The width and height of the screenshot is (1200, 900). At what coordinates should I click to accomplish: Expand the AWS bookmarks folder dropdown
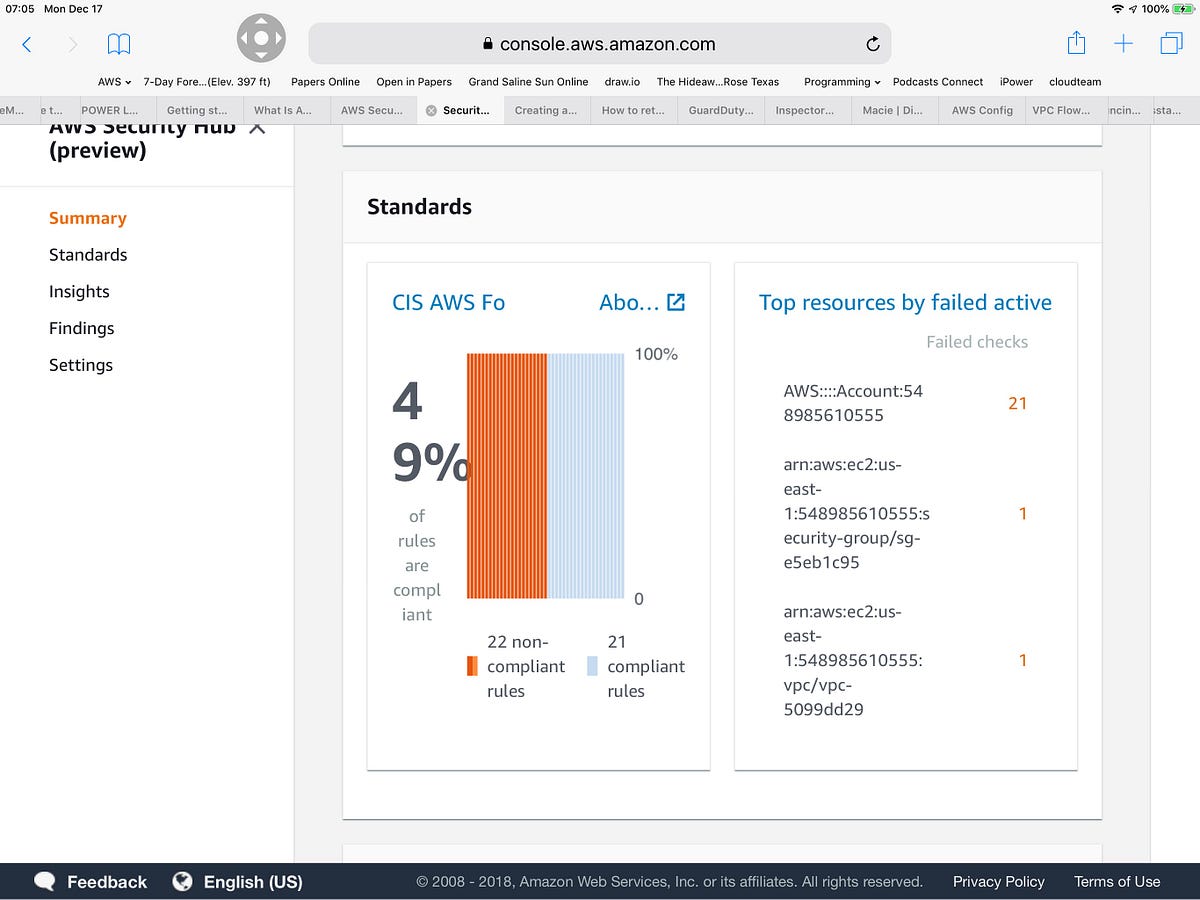click(113, 82)
